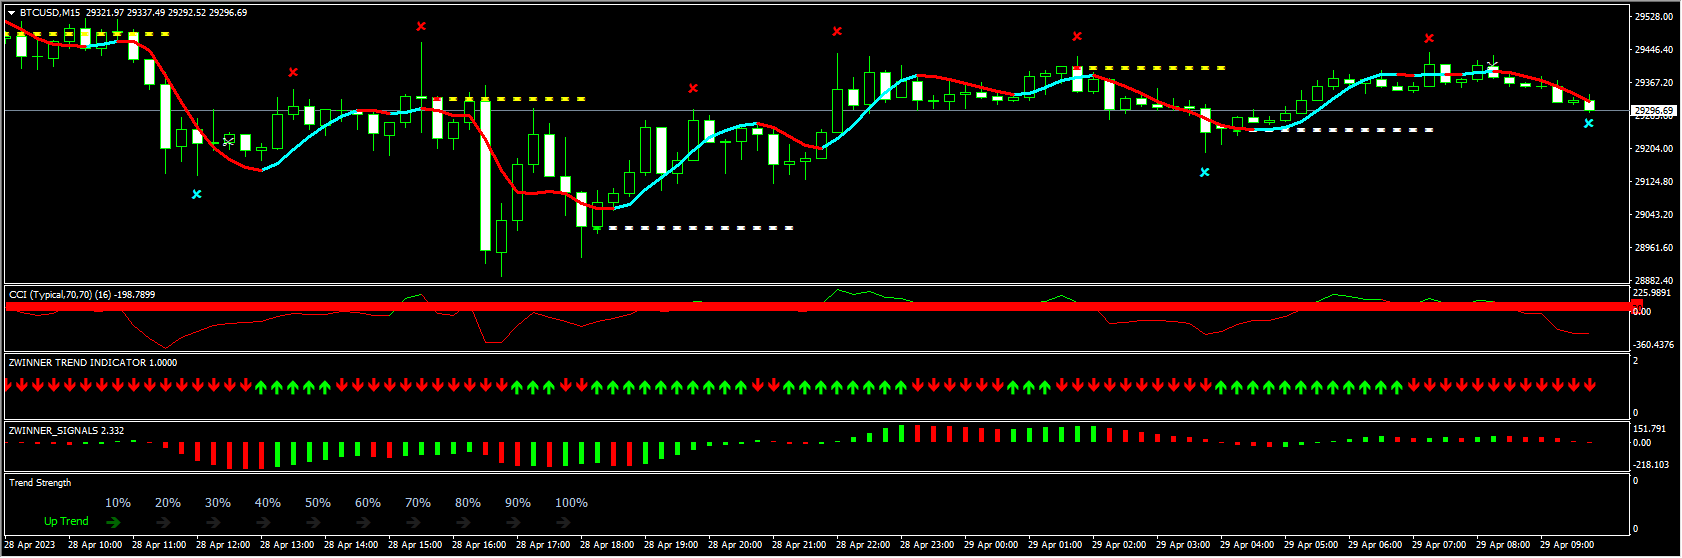Click the gray arrow under 30%
Screen dimensions: 1682x558
point(213,522)
